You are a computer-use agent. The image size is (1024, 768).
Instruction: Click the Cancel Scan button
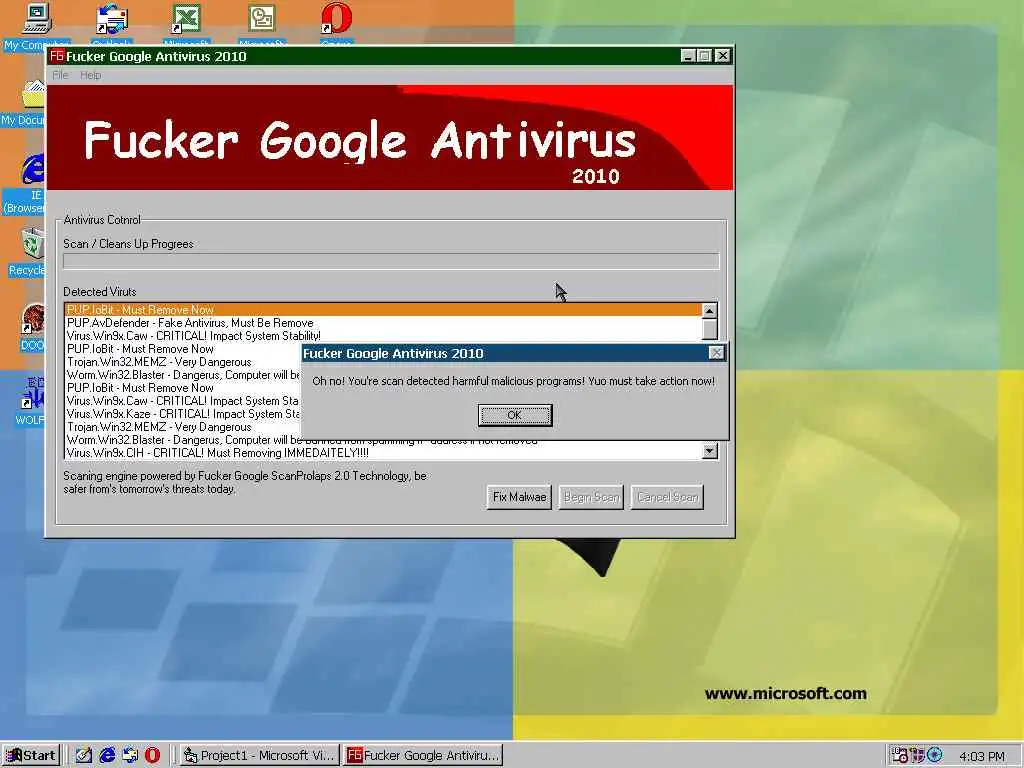pos(667,497)
